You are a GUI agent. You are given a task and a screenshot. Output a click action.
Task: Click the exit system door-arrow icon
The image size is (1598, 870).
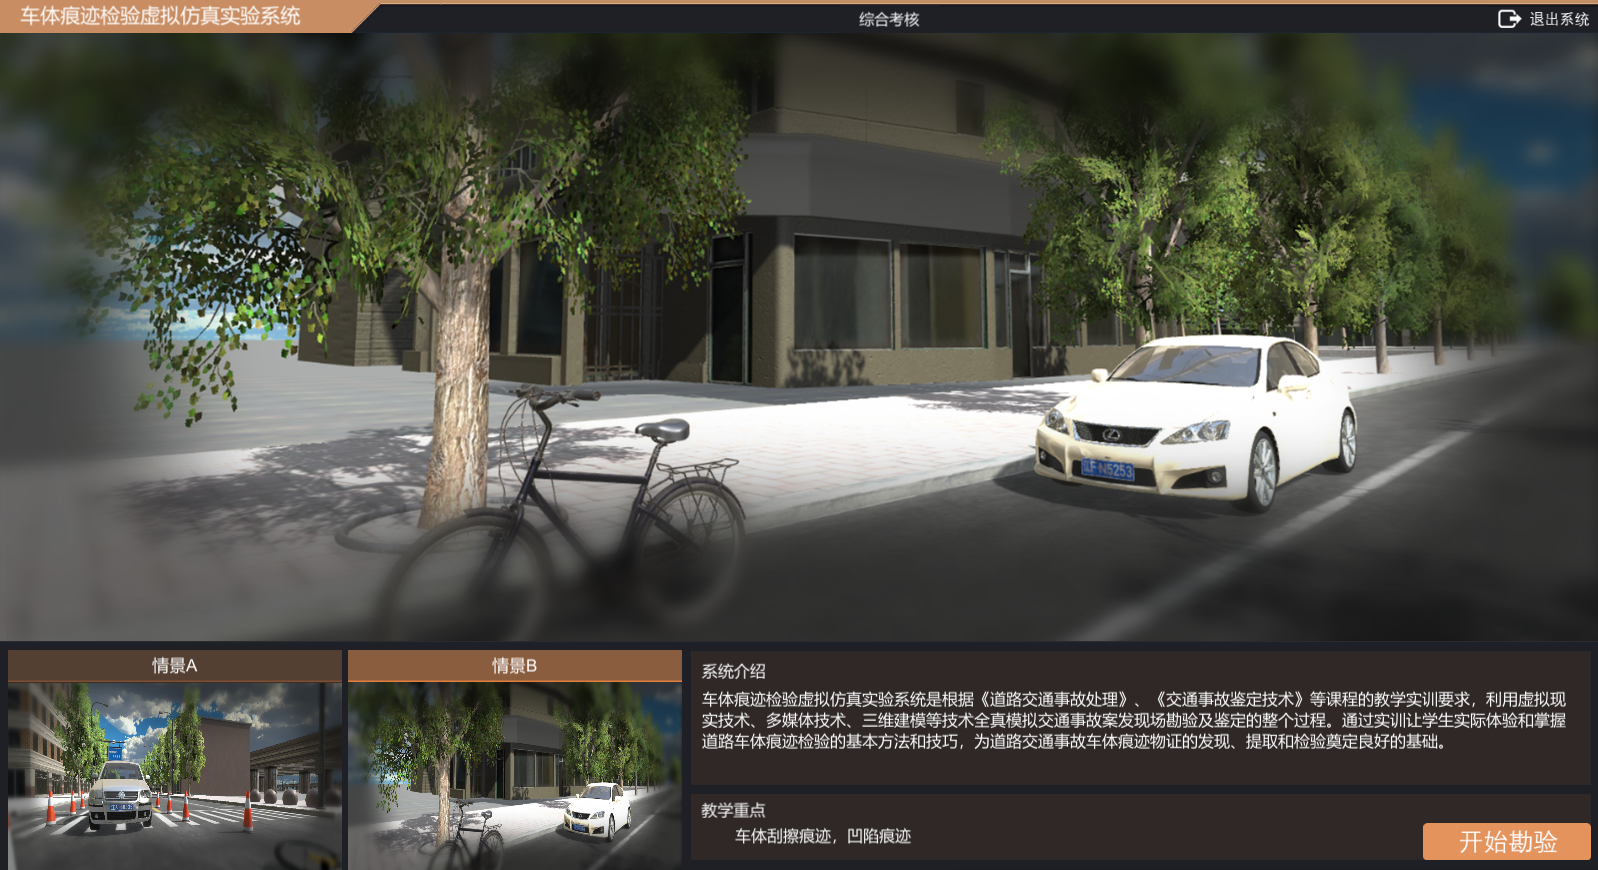[1509, 19]
